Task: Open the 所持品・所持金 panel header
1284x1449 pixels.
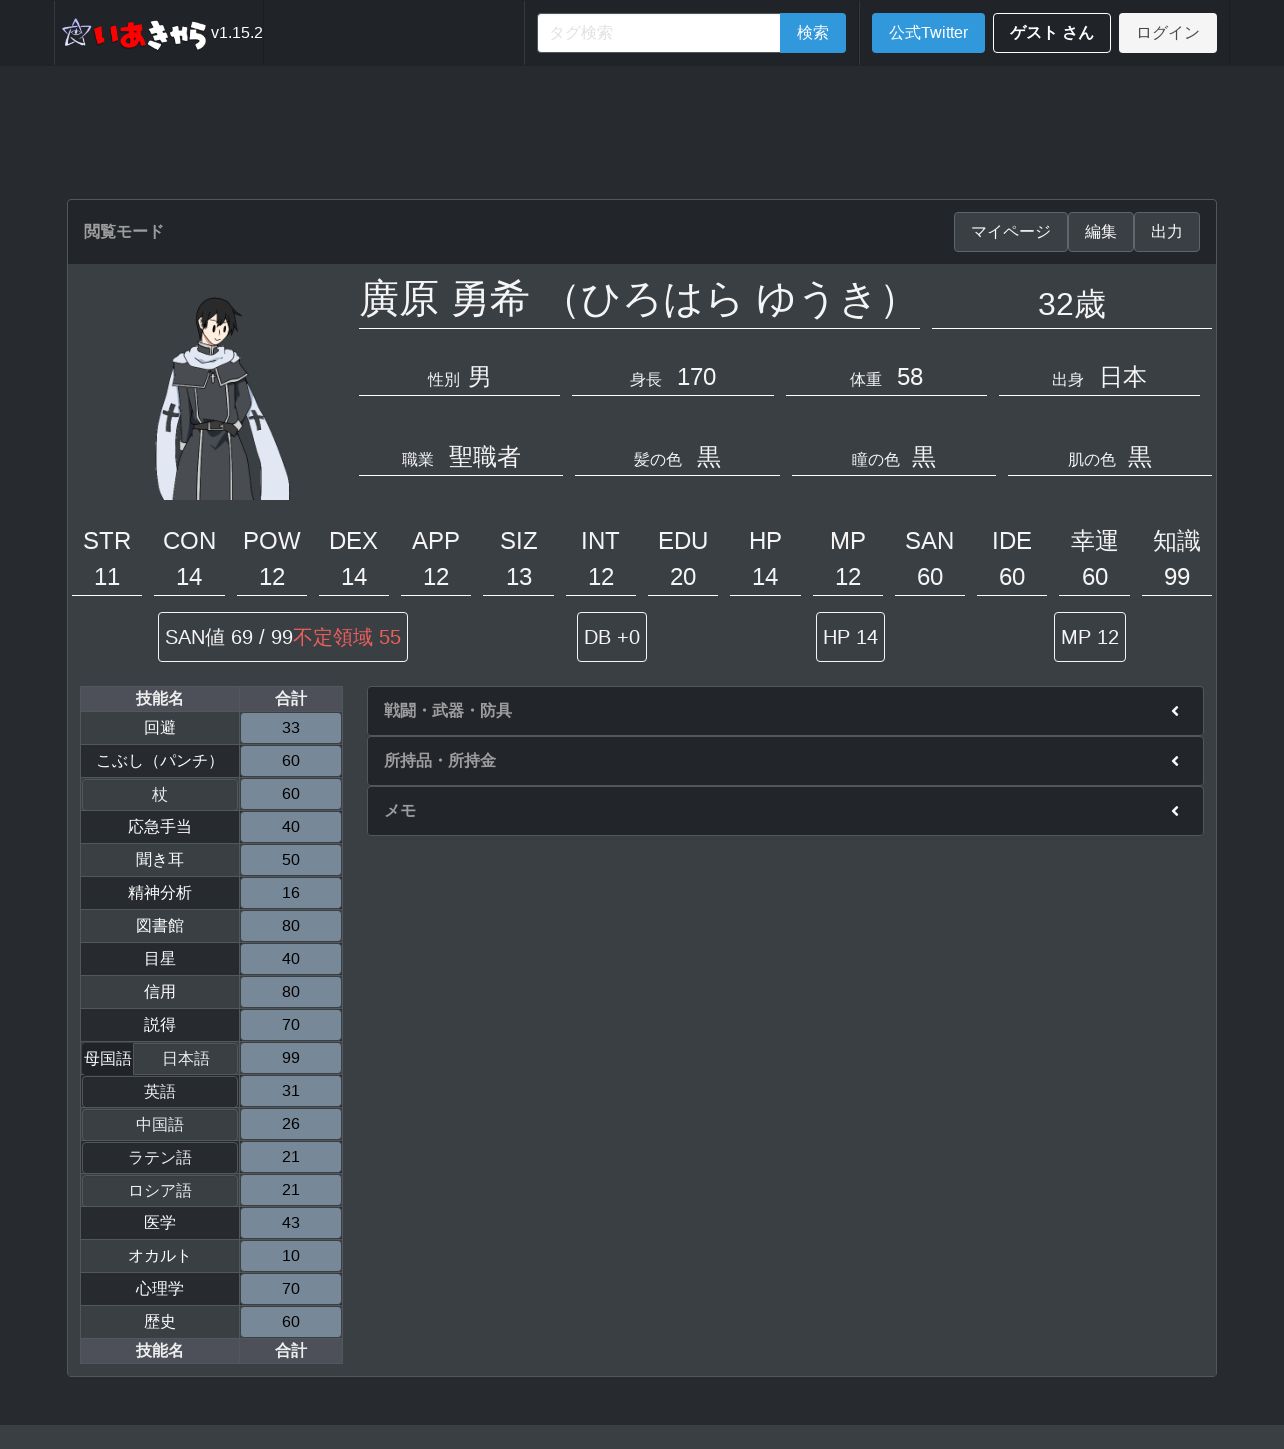Action: (x=785, y=761)
